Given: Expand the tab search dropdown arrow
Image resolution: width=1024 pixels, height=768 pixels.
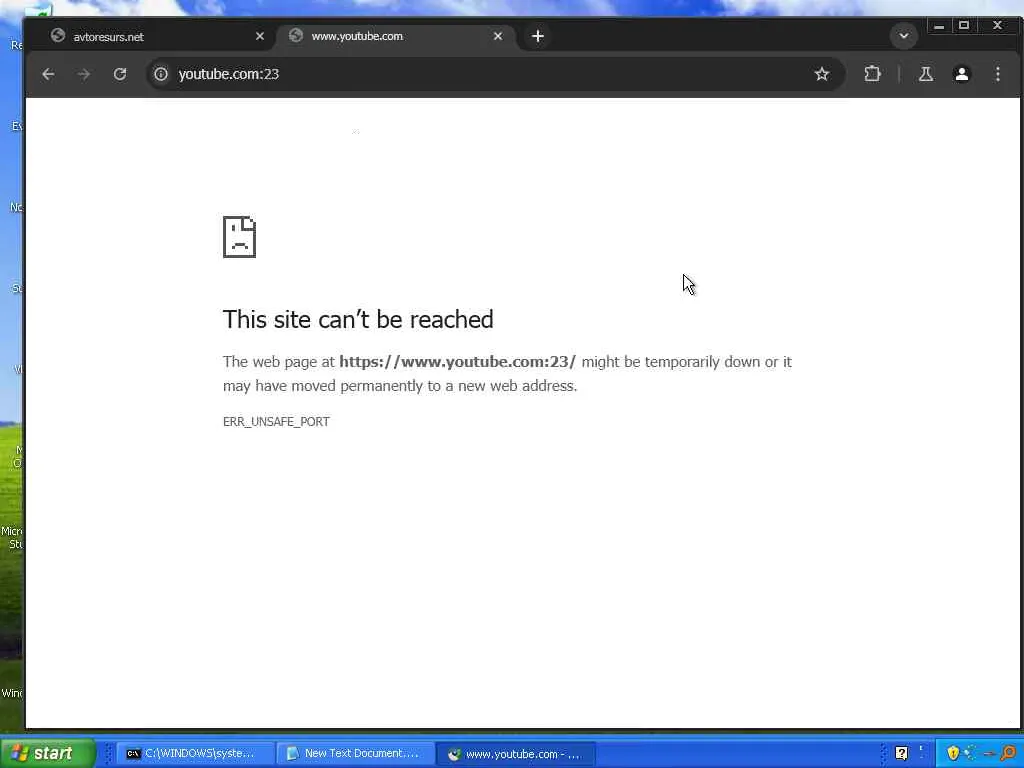Looking at the screenshot, I should pos(904,36).
